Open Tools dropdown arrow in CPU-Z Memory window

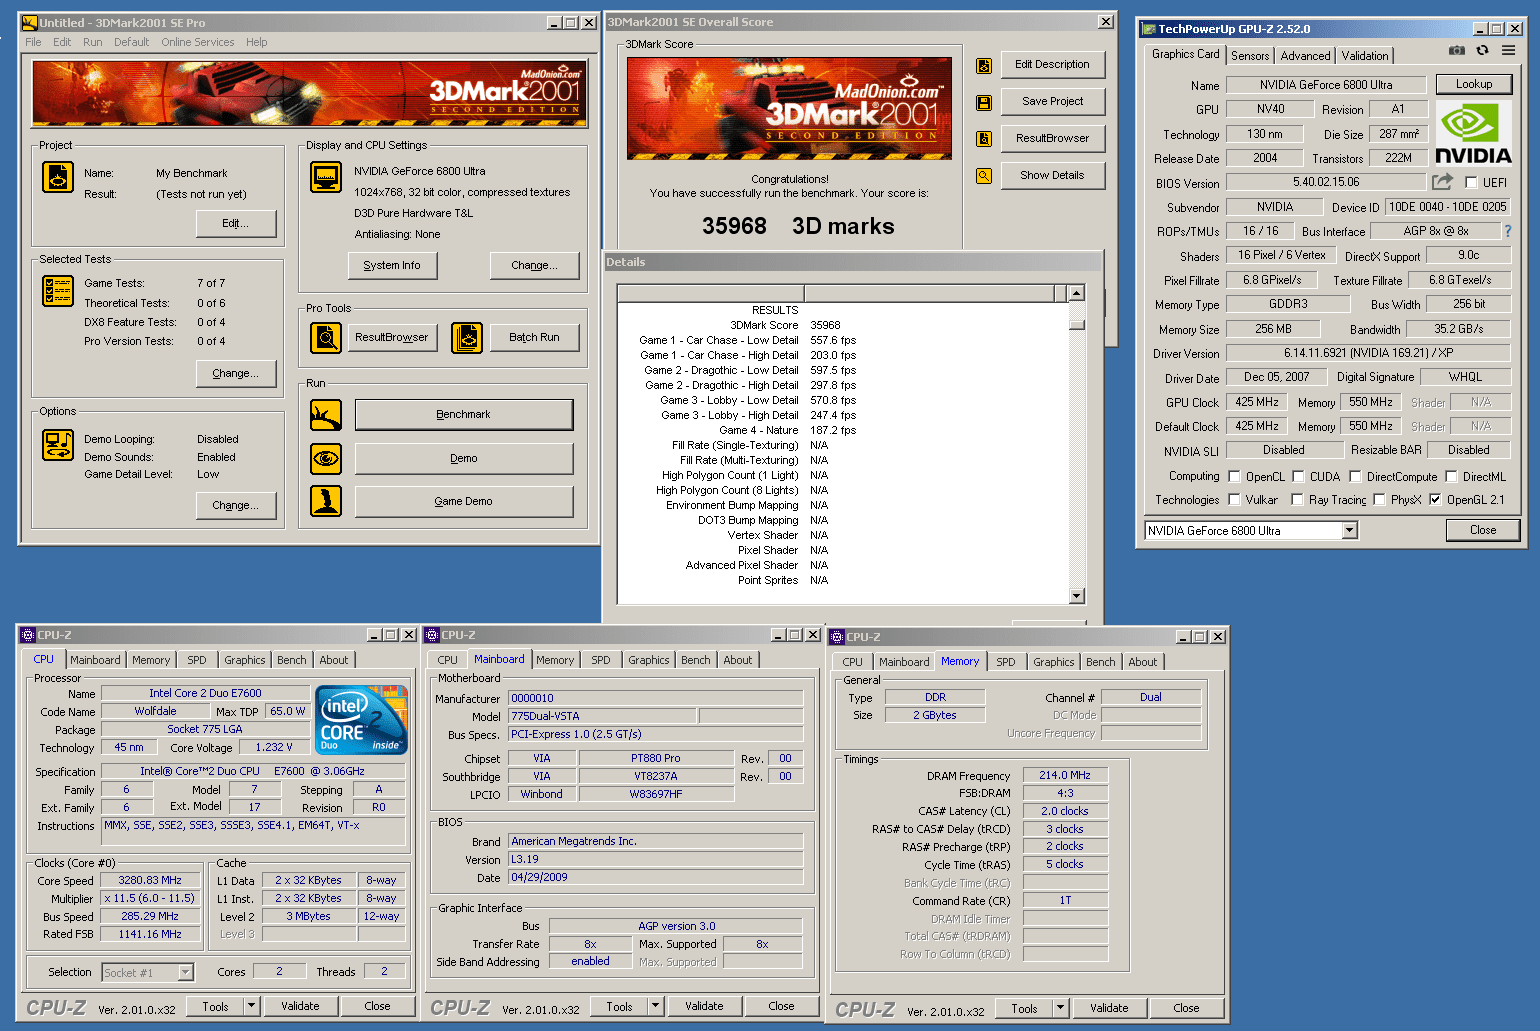click(1060, 1008)
